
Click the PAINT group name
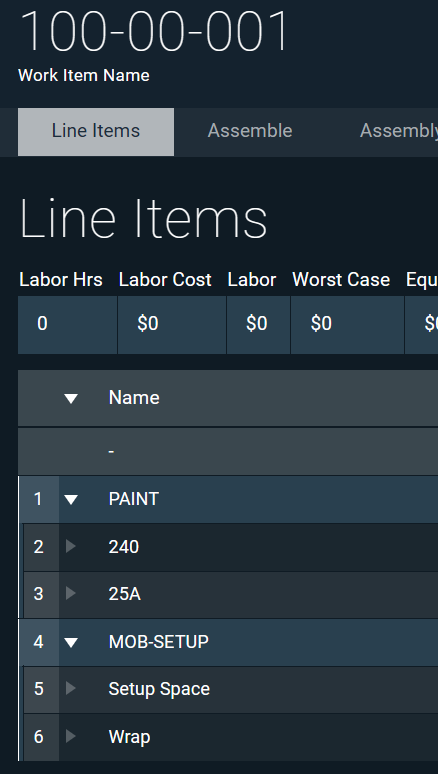134,499
